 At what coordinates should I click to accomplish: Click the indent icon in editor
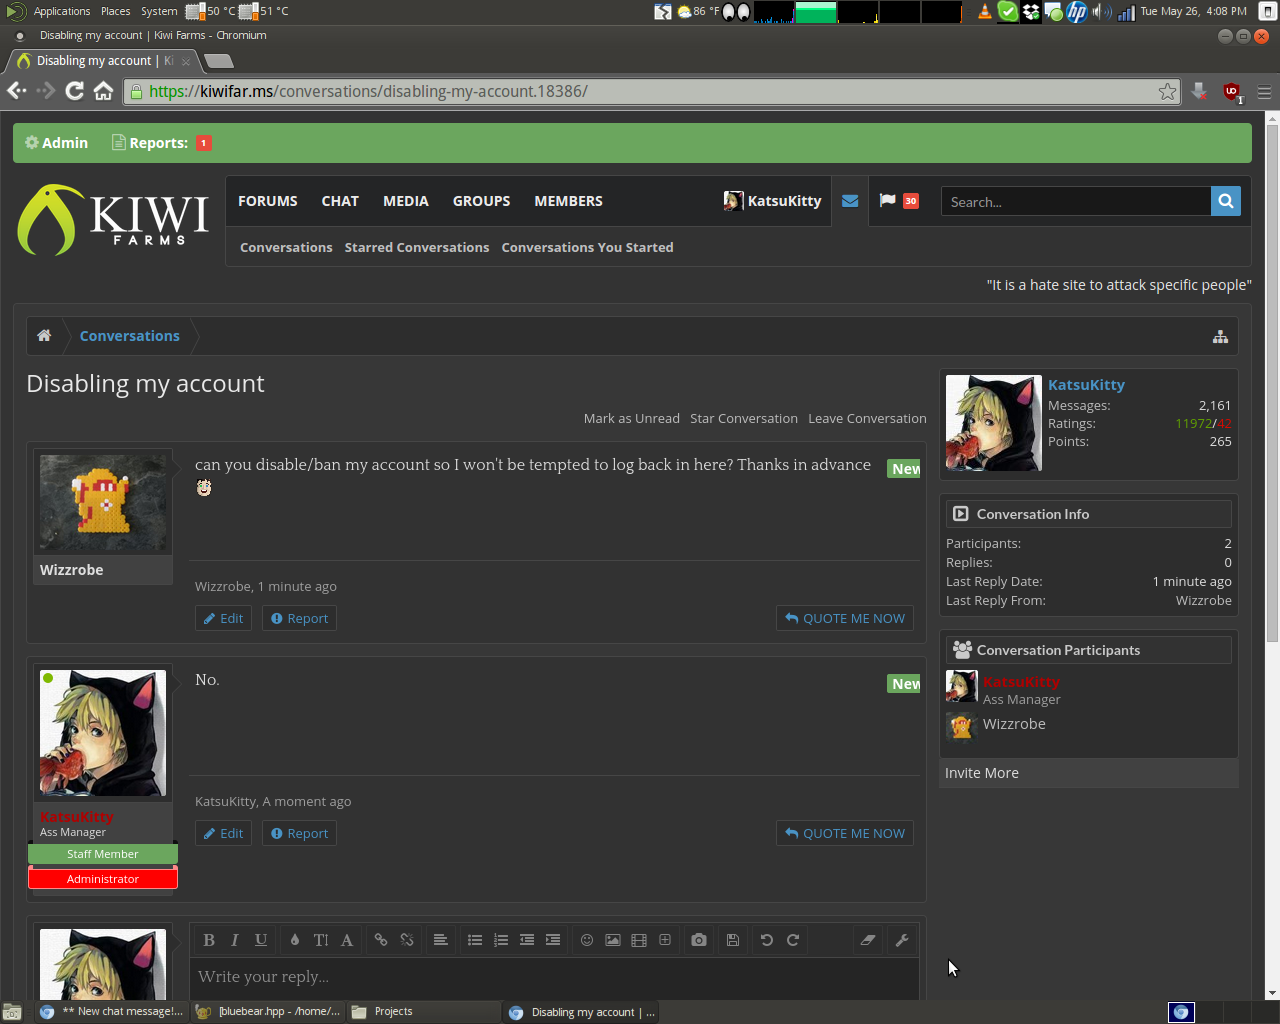pos(553,940)
